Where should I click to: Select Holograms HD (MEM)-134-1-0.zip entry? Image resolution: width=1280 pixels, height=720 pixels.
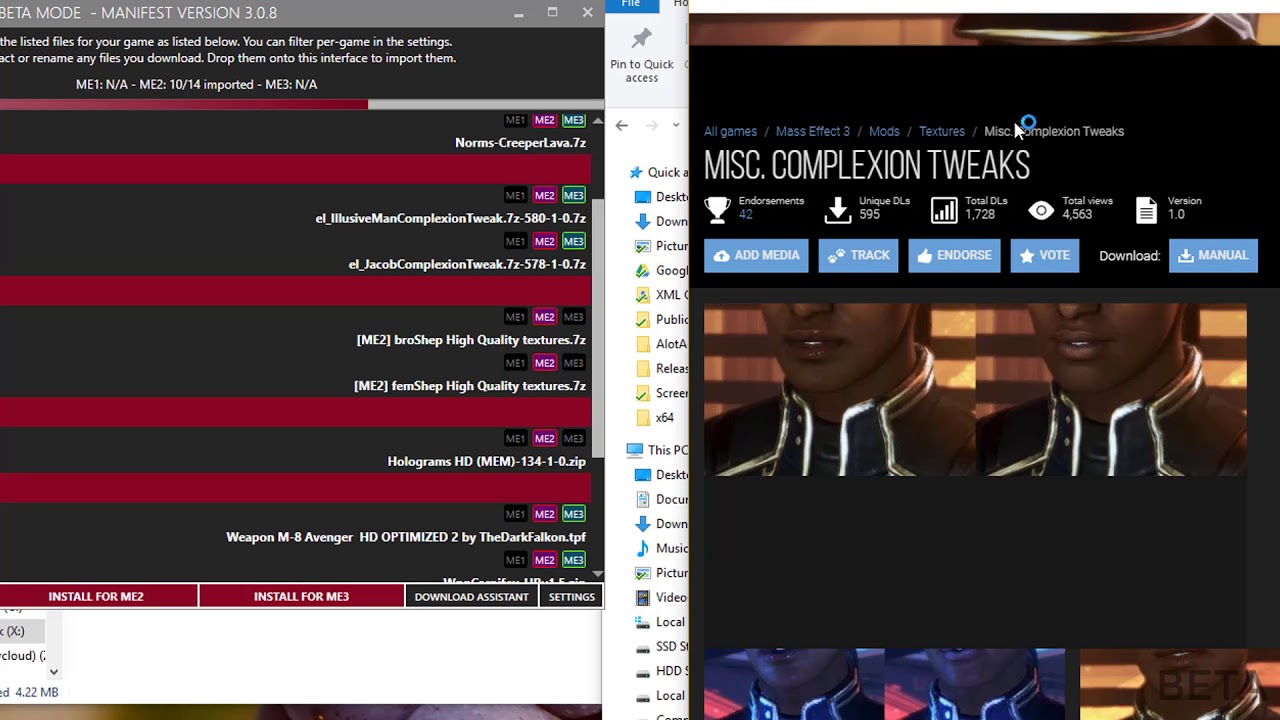pyautogui.click(x=486, y=462)
